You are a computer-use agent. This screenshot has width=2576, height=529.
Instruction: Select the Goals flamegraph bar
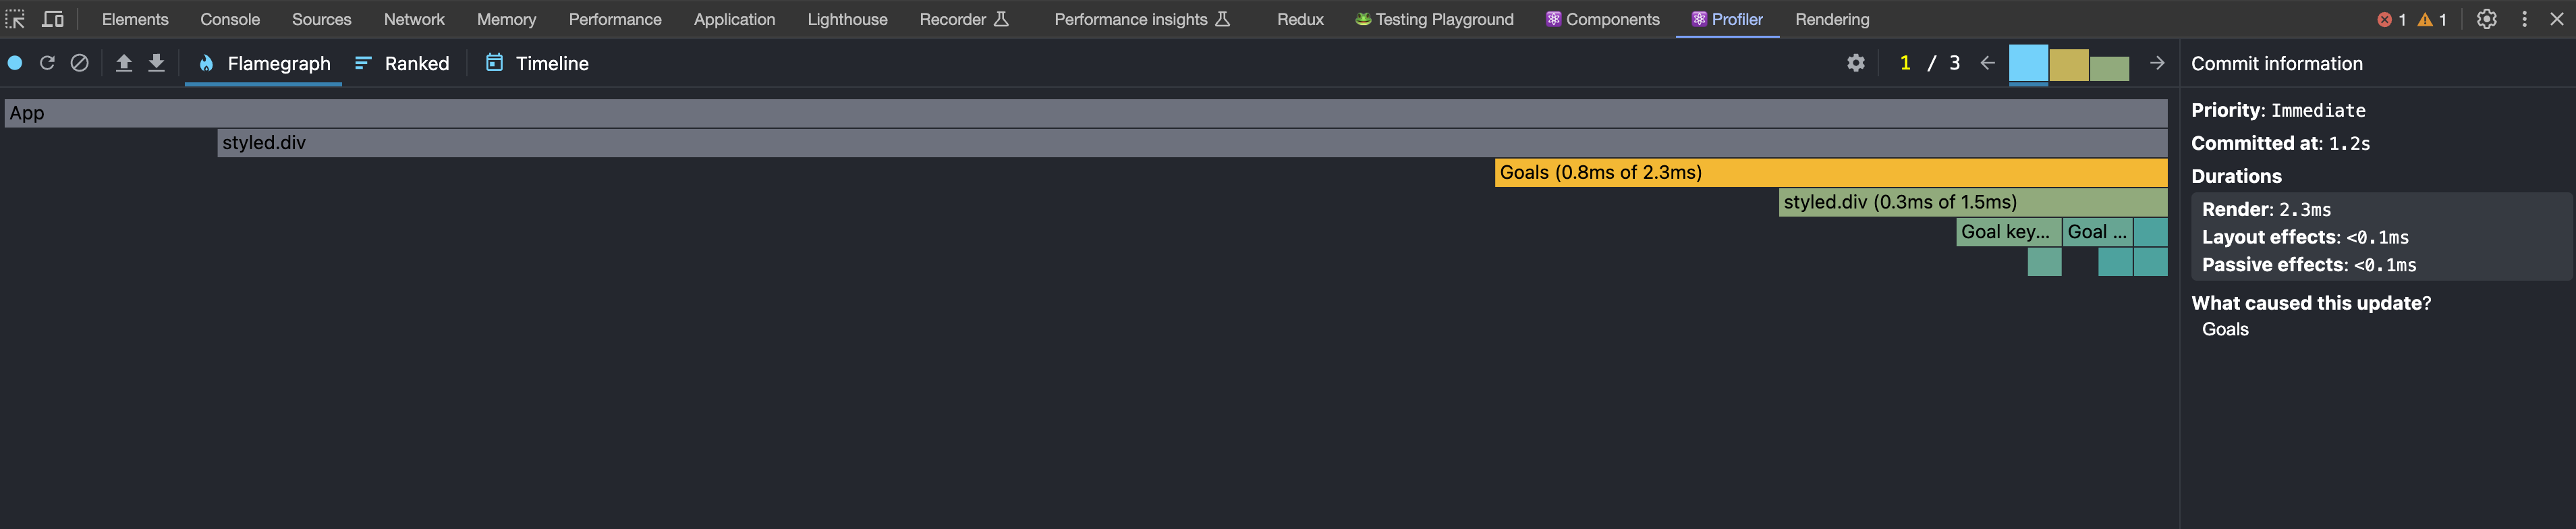(x=1830, y=172)
